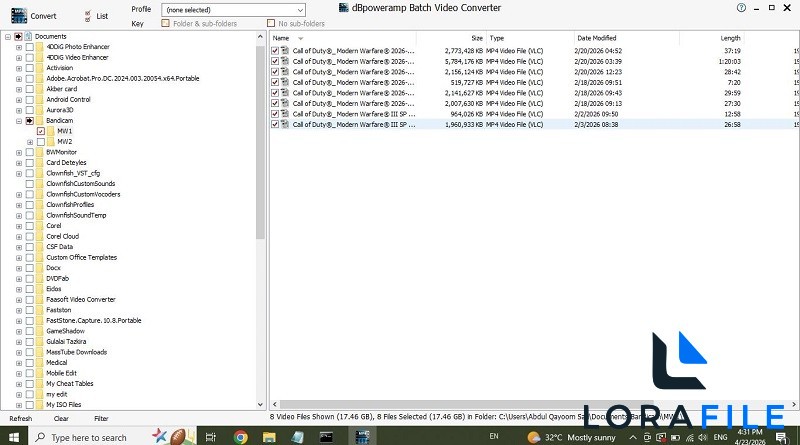Uncheck the 519,727 KB video file
Screen dimensions: 800x445
[x=275, y=82]
